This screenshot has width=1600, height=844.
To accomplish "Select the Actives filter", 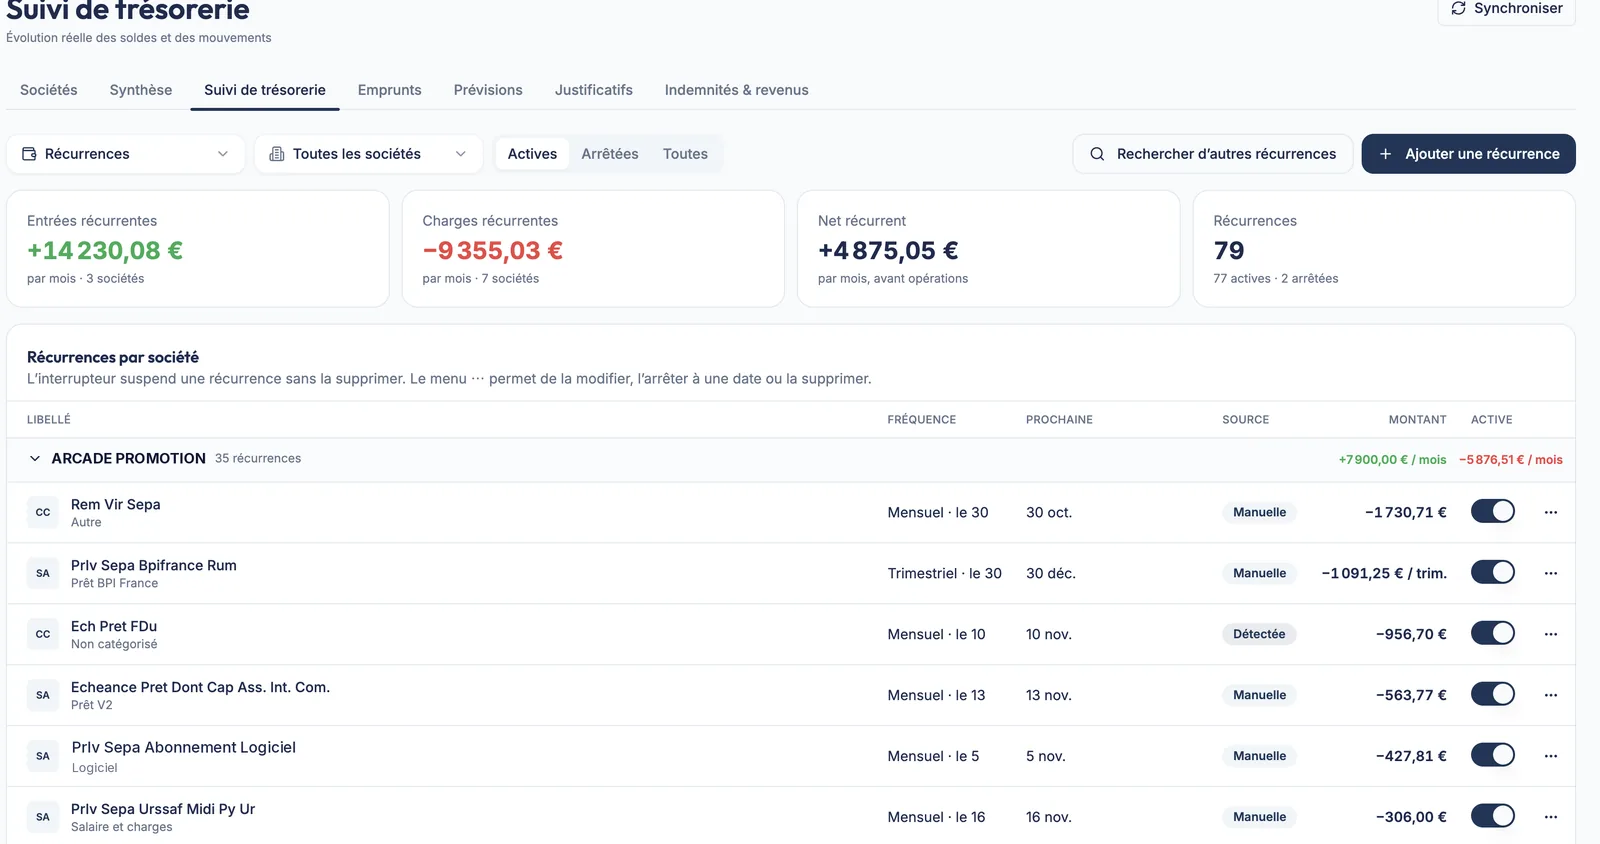I will [x=532, y=154].
